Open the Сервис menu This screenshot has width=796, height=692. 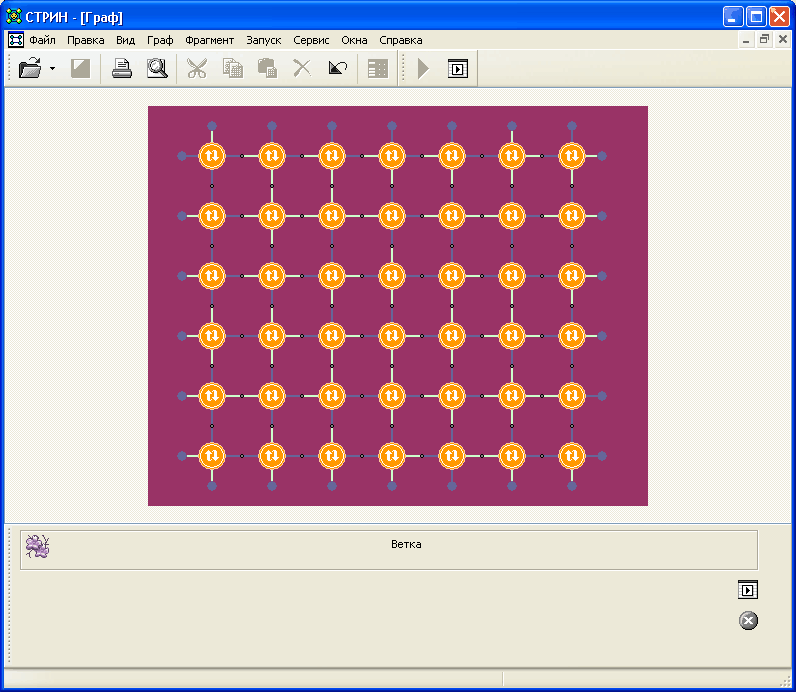311,40
